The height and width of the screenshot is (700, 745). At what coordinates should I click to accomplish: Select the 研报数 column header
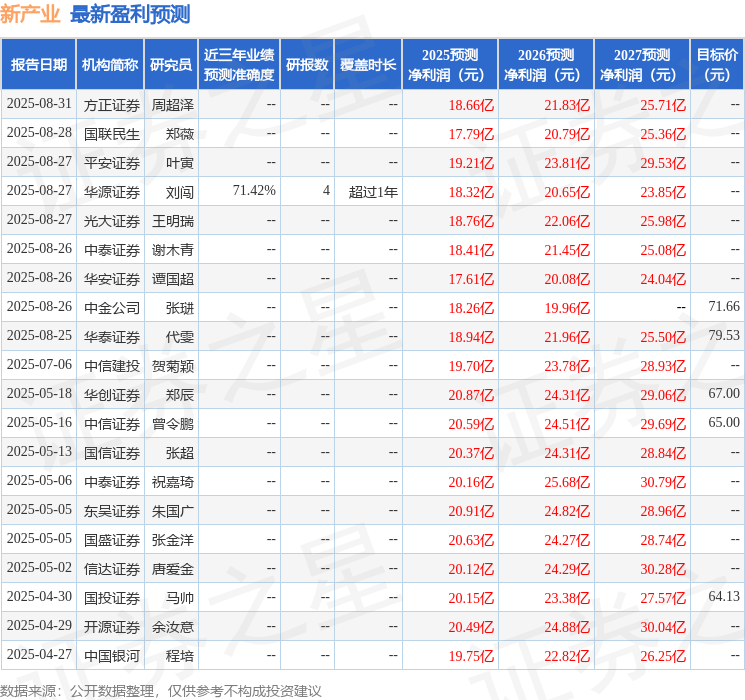307,65
